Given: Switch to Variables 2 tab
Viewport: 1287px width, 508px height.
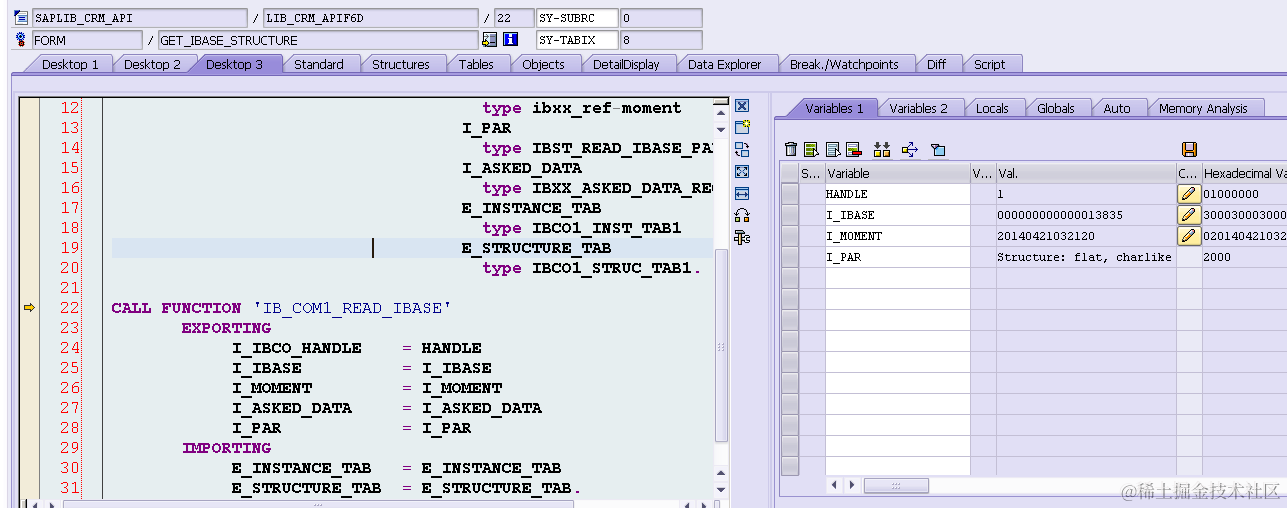Looking at the screenshot, I should click(x=918, y=108).
